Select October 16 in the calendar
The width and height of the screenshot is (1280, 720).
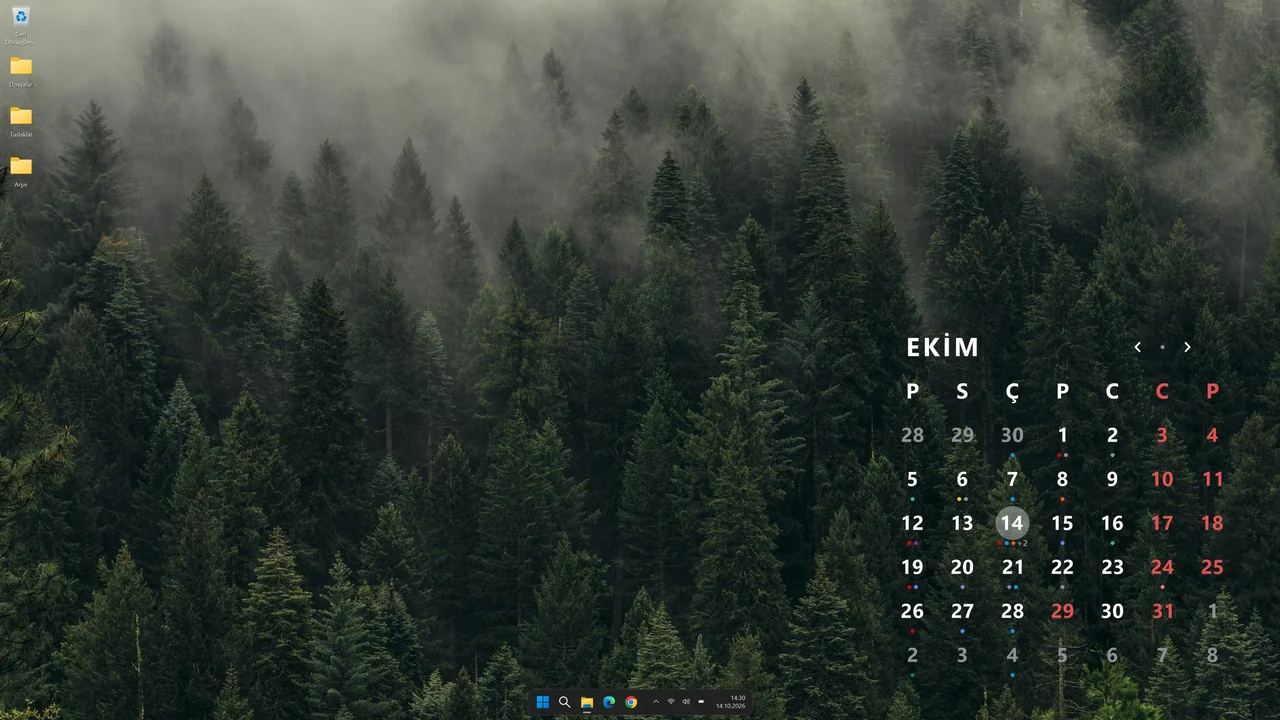point(1112,523)
